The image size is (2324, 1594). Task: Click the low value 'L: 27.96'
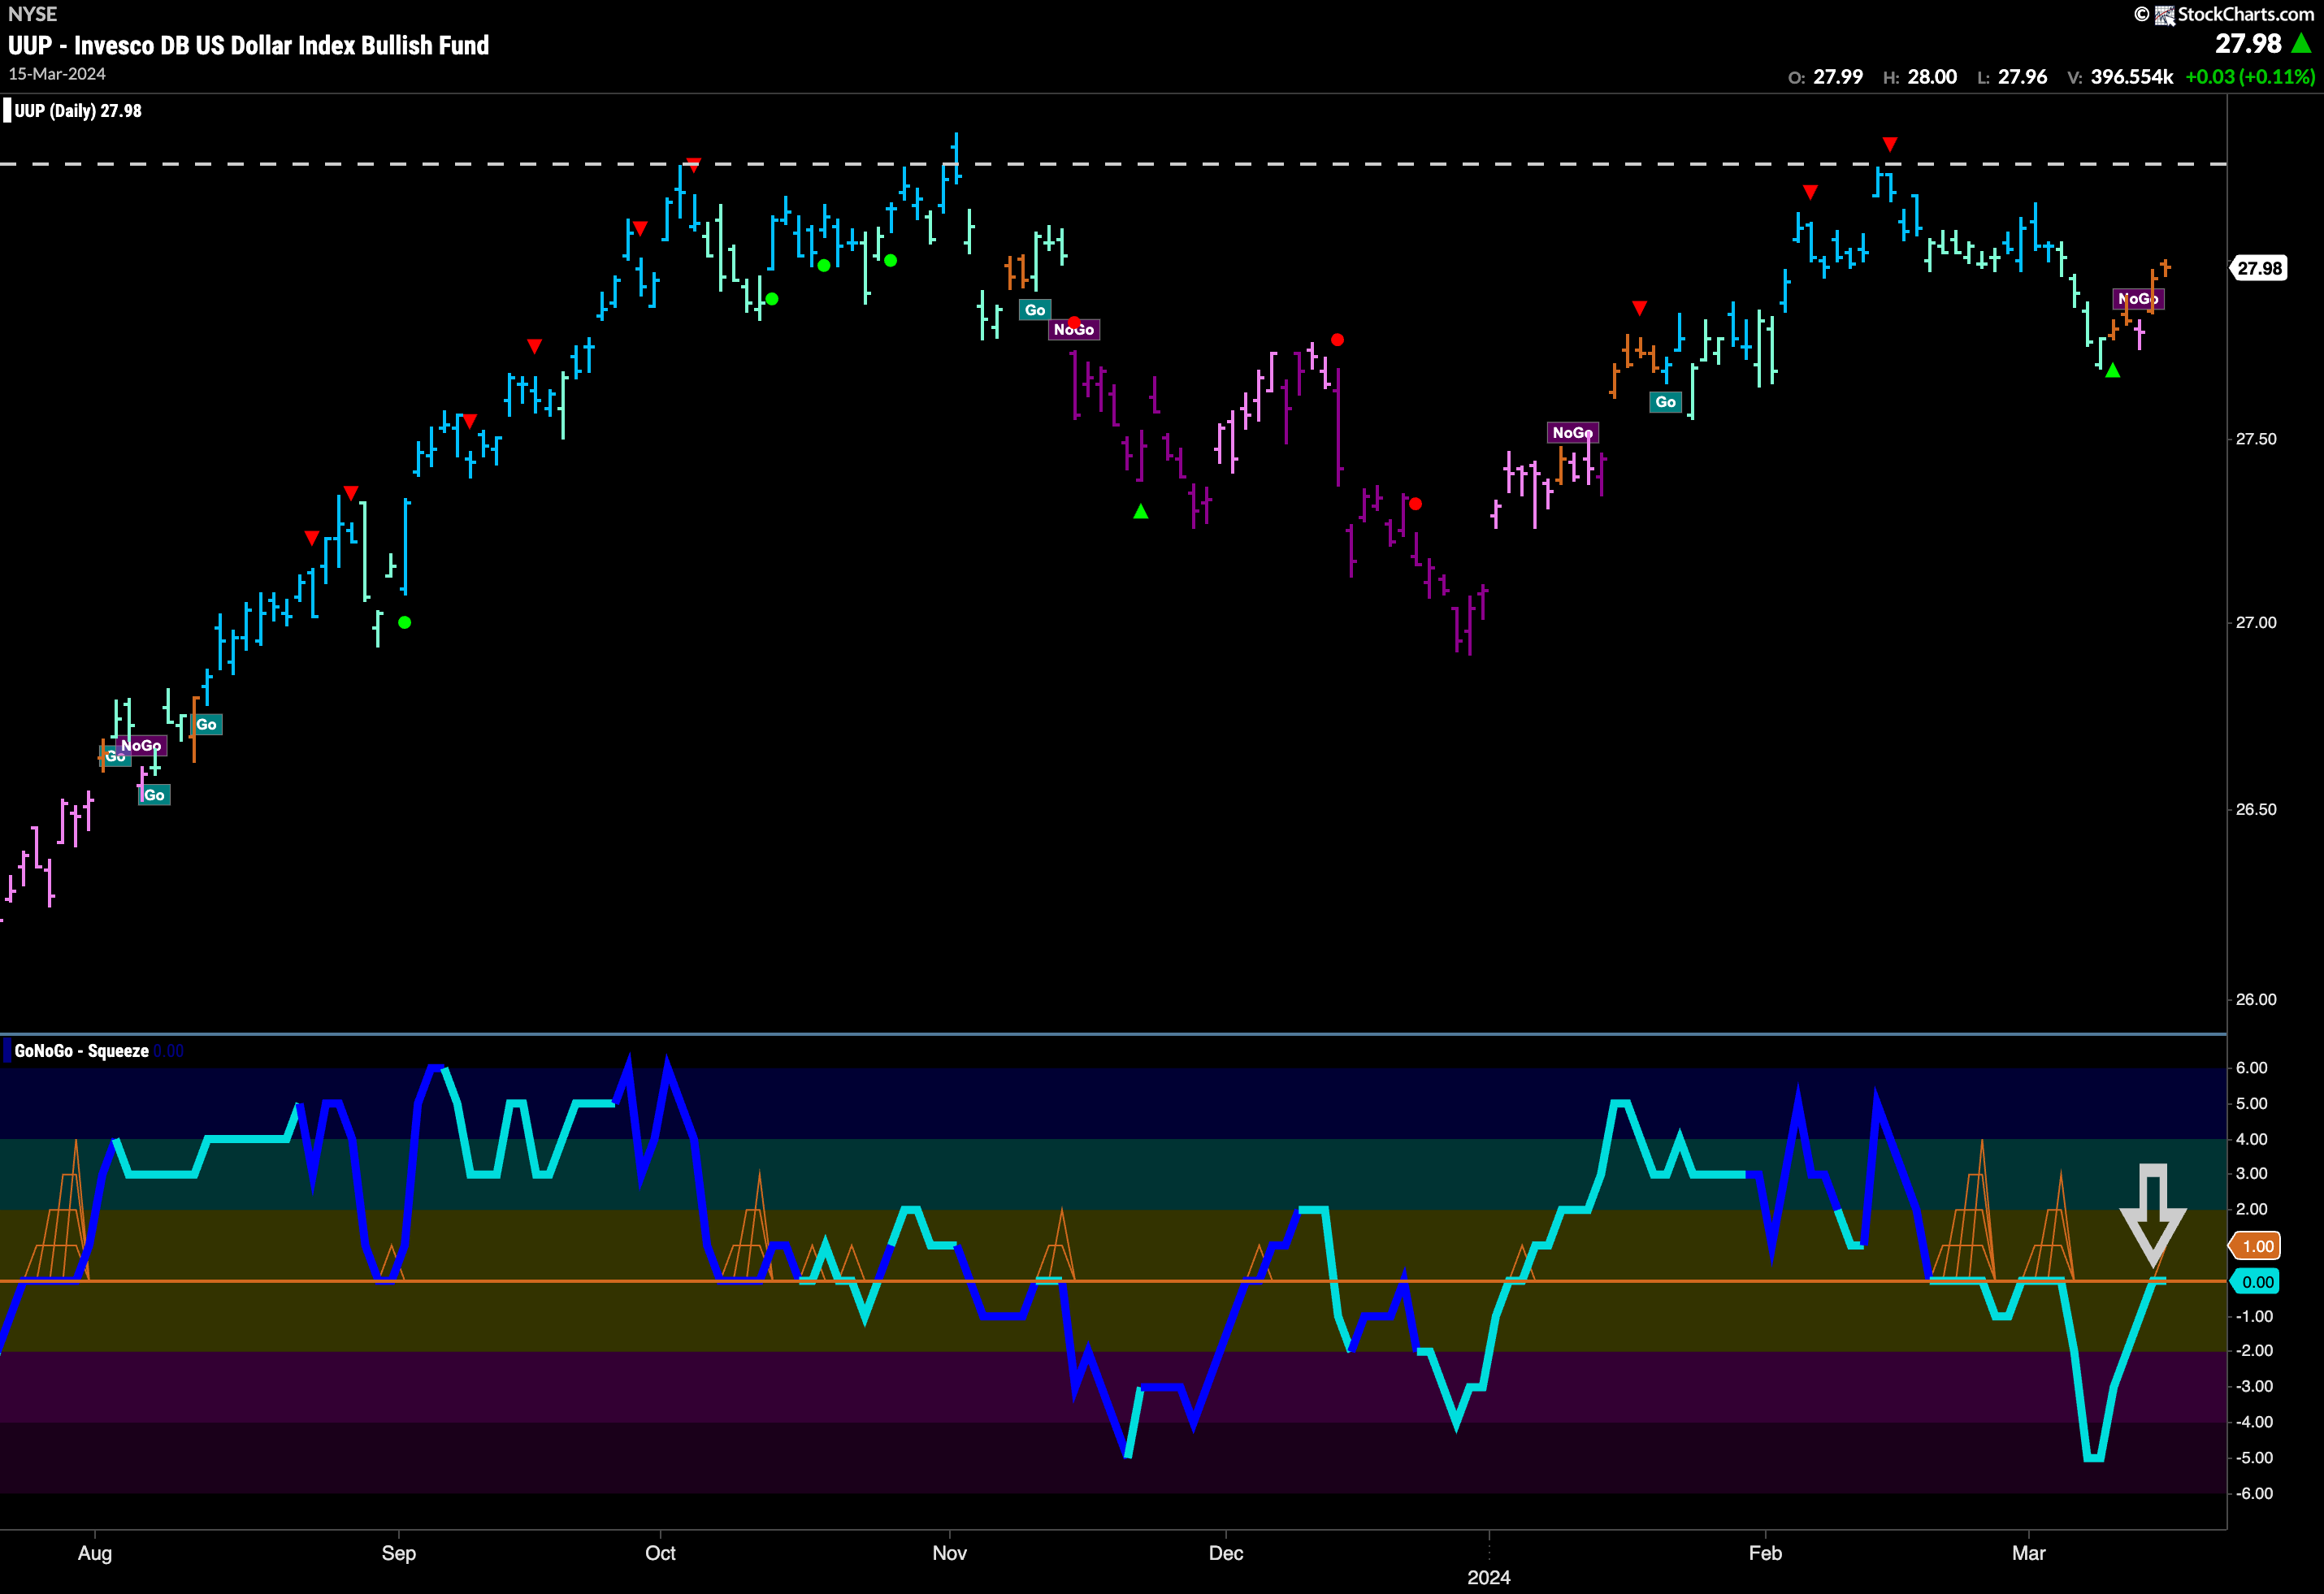2012,77
